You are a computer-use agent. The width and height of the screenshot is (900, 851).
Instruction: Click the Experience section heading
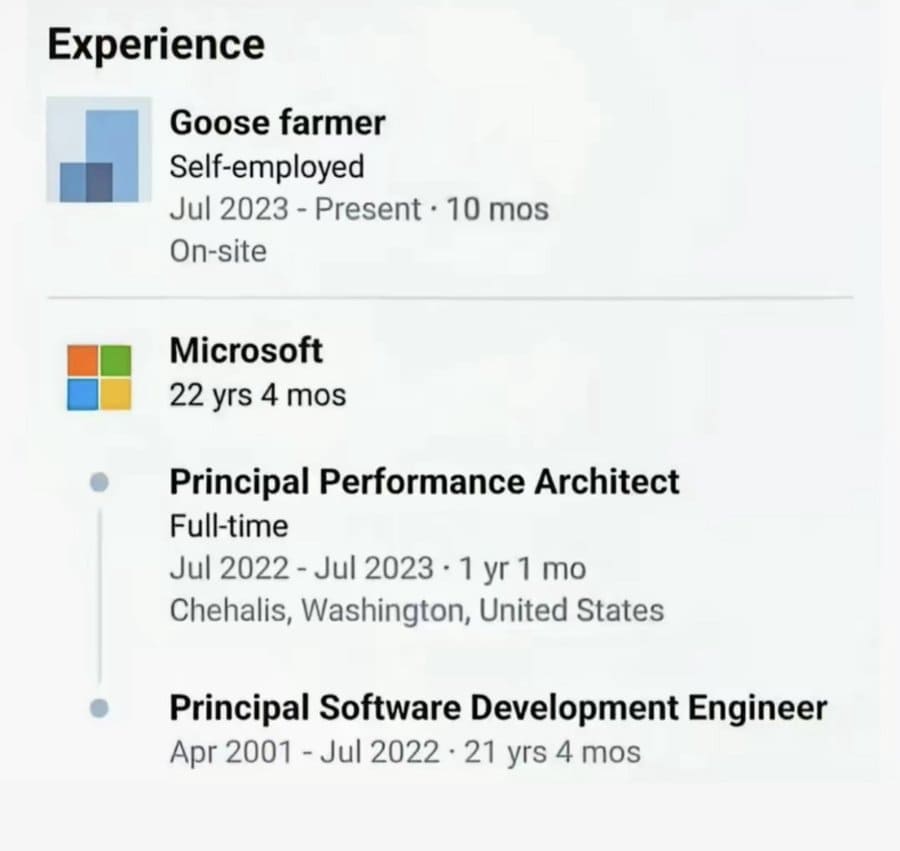click(156, 45)
